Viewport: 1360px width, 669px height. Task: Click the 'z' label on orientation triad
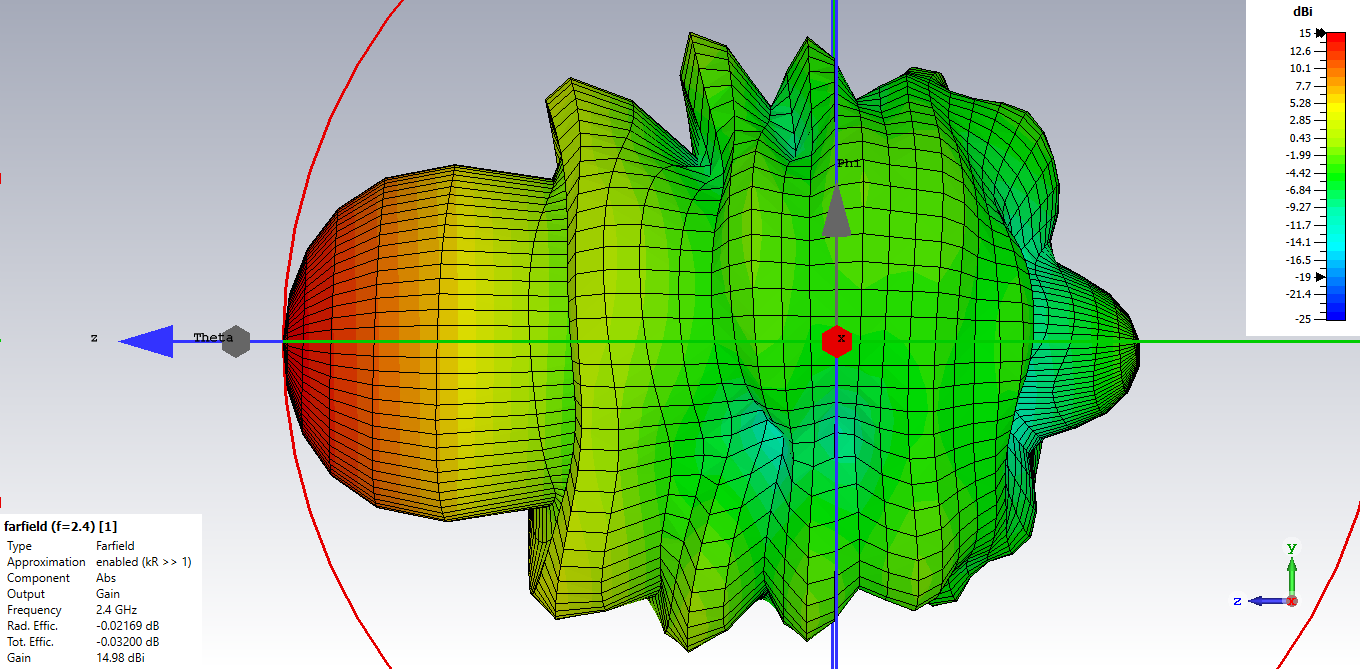click(x=1238, y=601)
